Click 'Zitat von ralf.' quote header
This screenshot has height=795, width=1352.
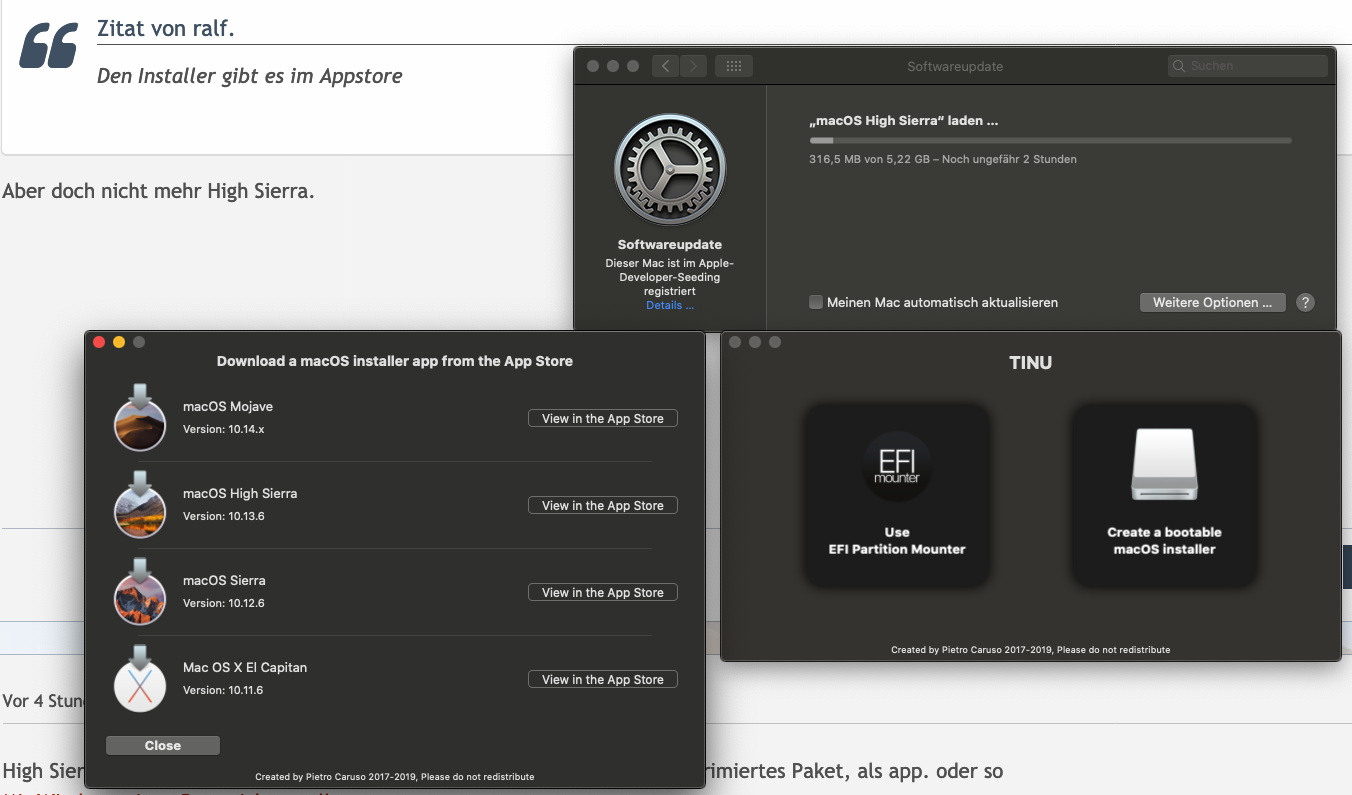point(166,28)
